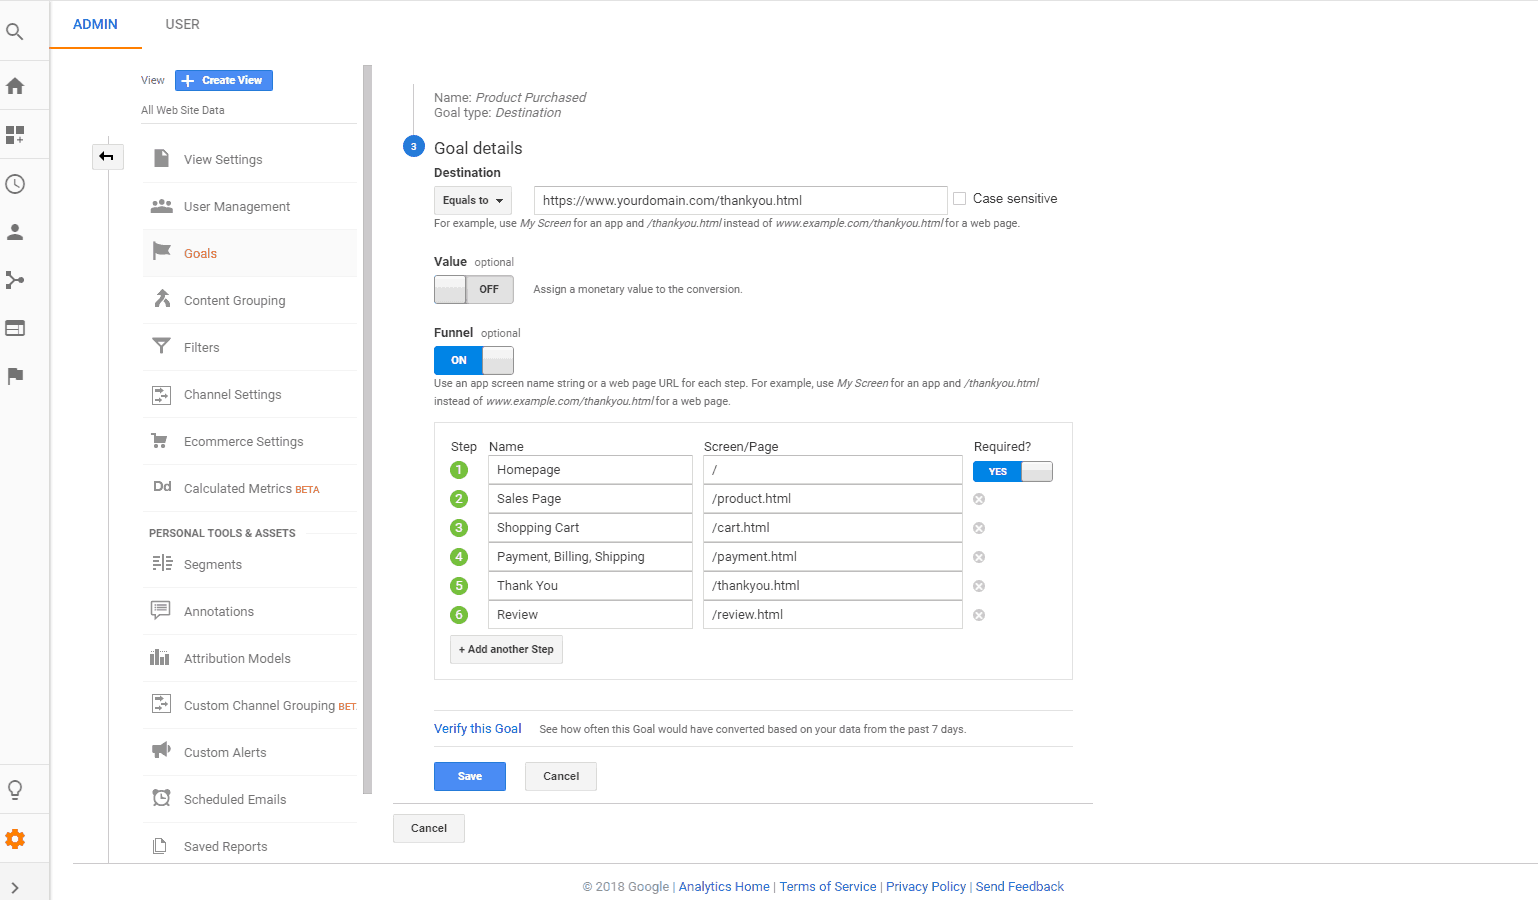Click the View Settings document icon
Image resolution: width=1538 pixels, height=900 pixels.
[161, 159]
